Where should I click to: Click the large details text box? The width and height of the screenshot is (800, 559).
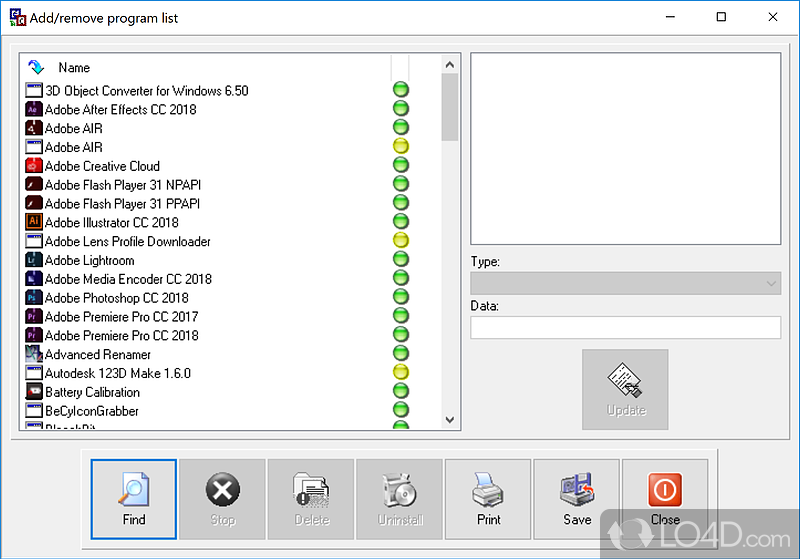[626, 148]
